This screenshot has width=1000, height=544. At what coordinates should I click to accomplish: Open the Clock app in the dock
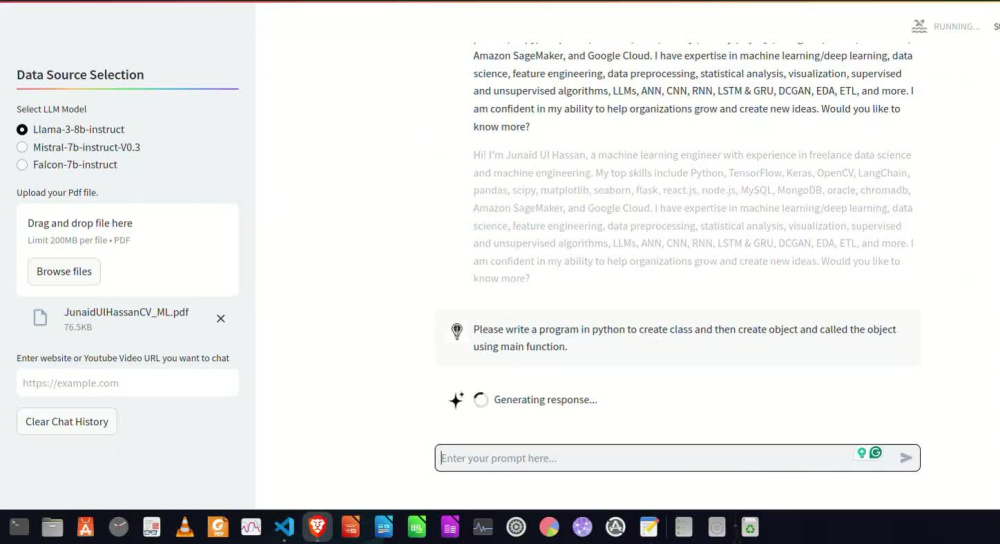tap(119, 527)
